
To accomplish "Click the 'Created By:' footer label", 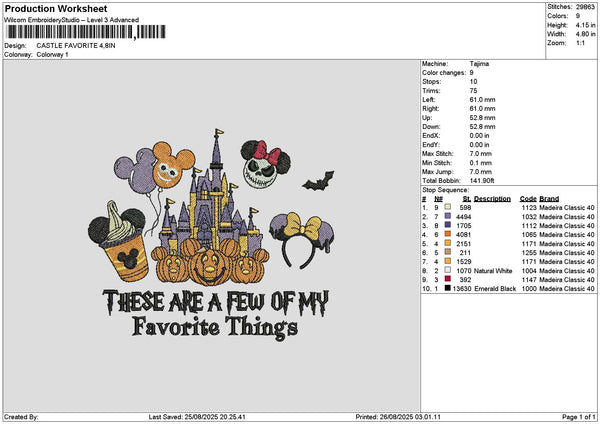I will (21, 417).
